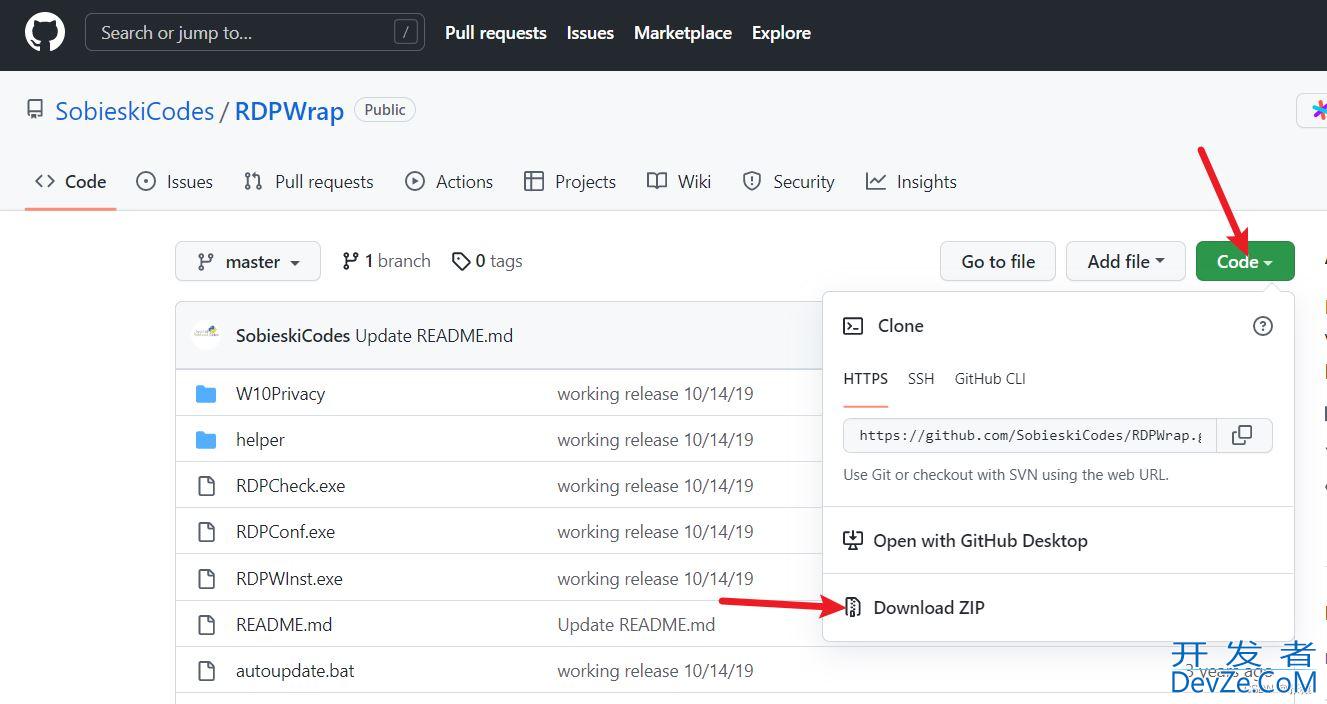Open the W10Privacy folder name link
Screen dimensions: 1327x704
tap(280, 394)
